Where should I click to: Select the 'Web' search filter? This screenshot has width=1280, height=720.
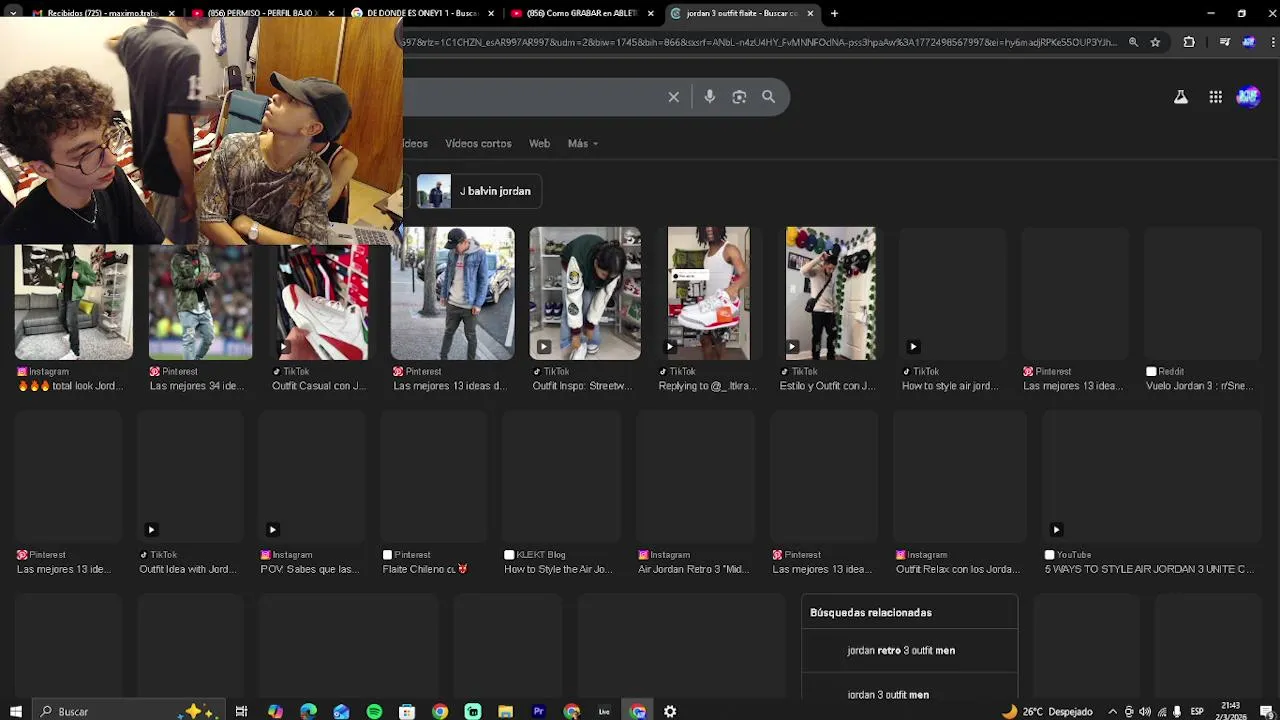(x=539, y=143)
